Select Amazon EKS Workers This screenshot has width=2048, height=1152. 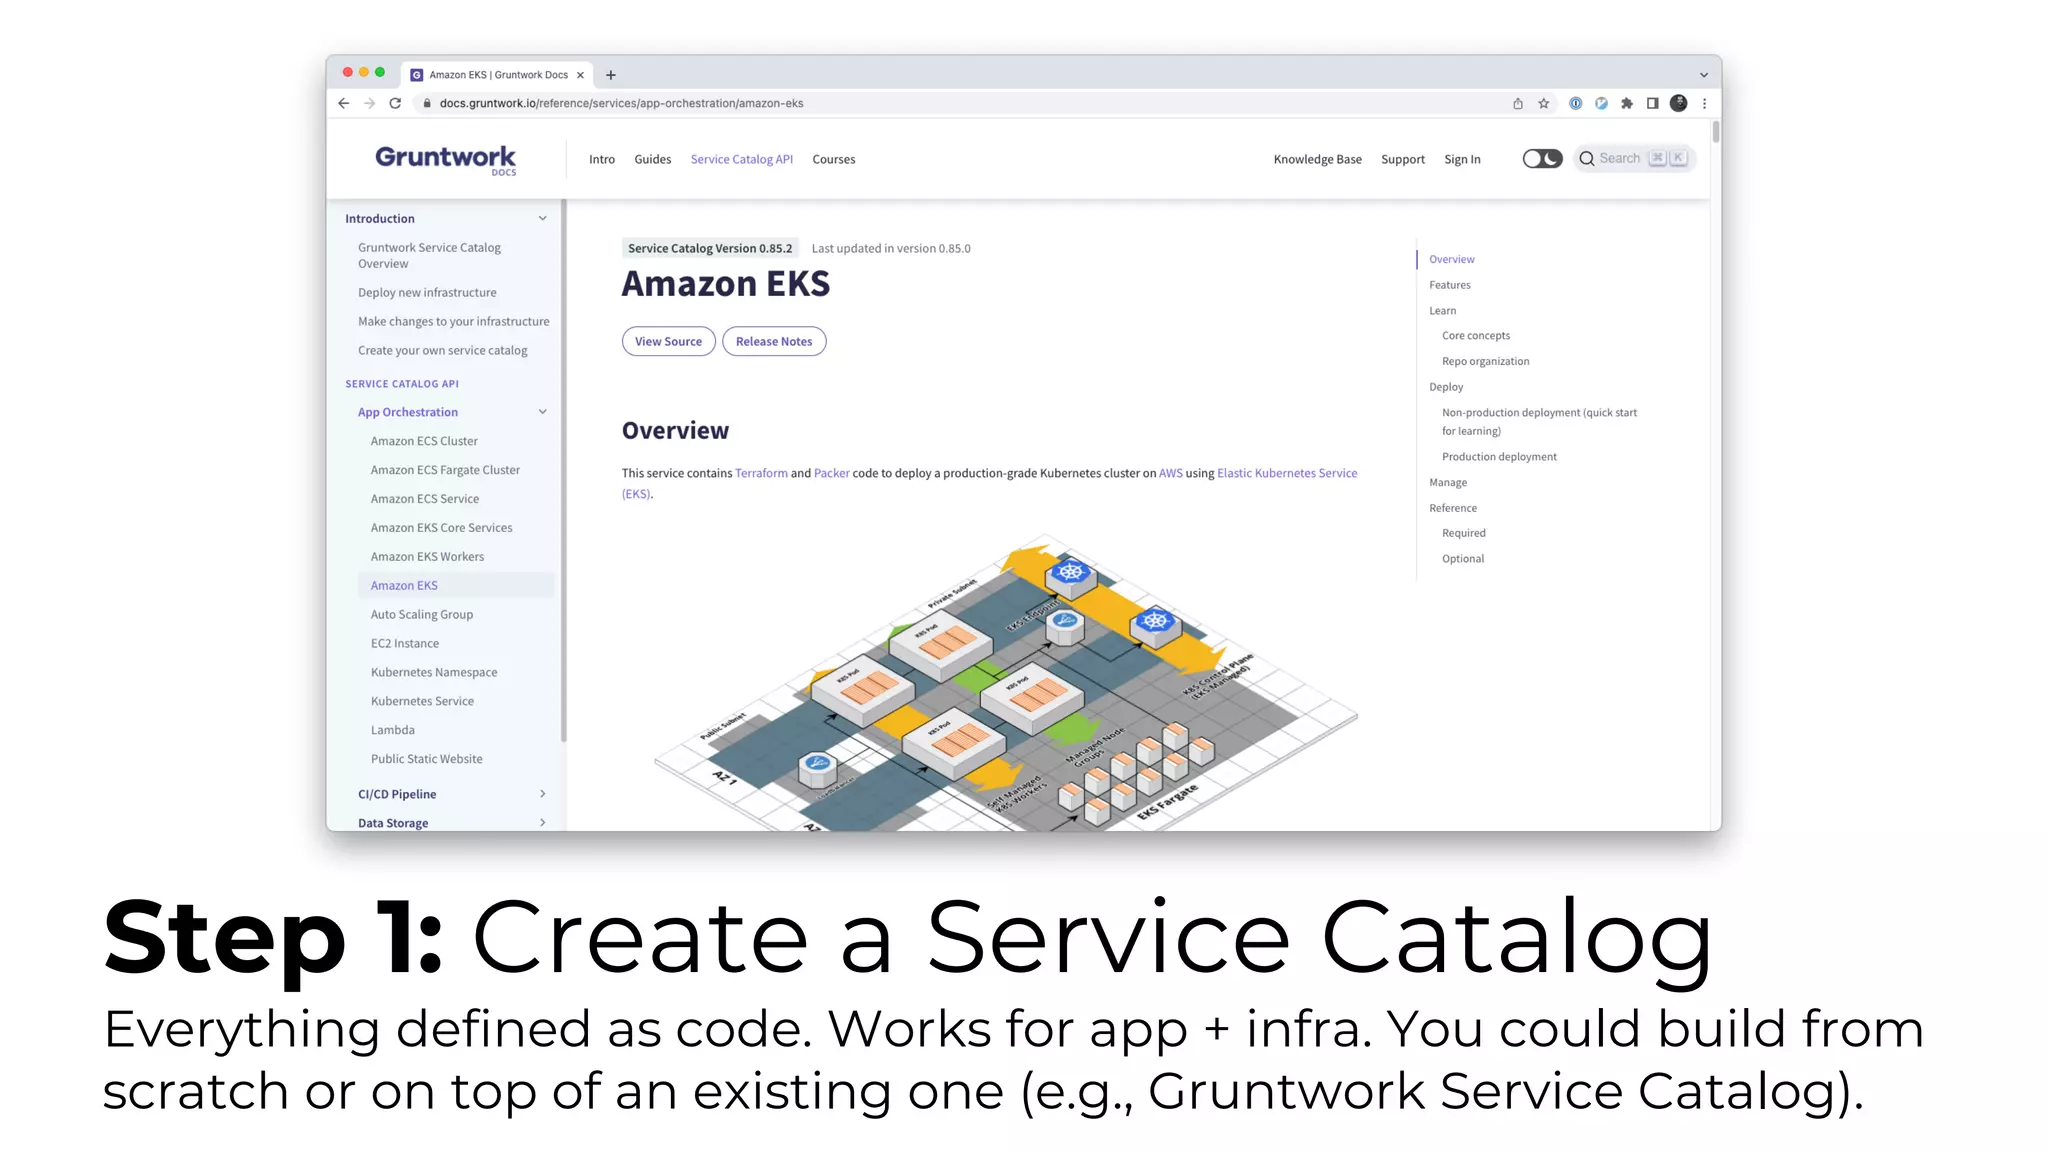pos(427,557)
